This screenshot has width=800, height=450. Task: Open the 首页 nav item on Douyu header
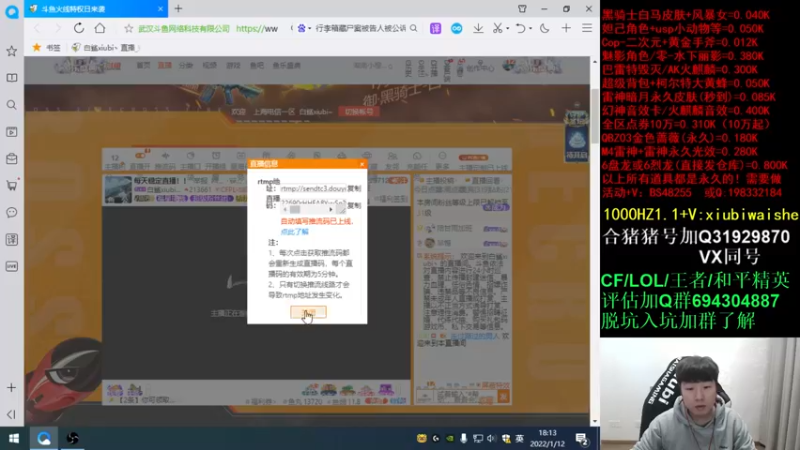[x=143, y=65]
